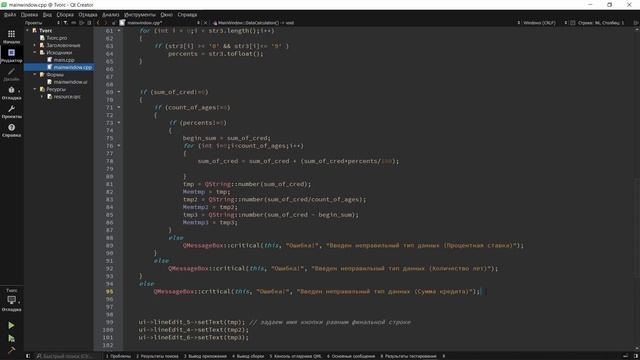
Task: Open the 6 Основные сообщения pane
Action: [x=351, y=356]
